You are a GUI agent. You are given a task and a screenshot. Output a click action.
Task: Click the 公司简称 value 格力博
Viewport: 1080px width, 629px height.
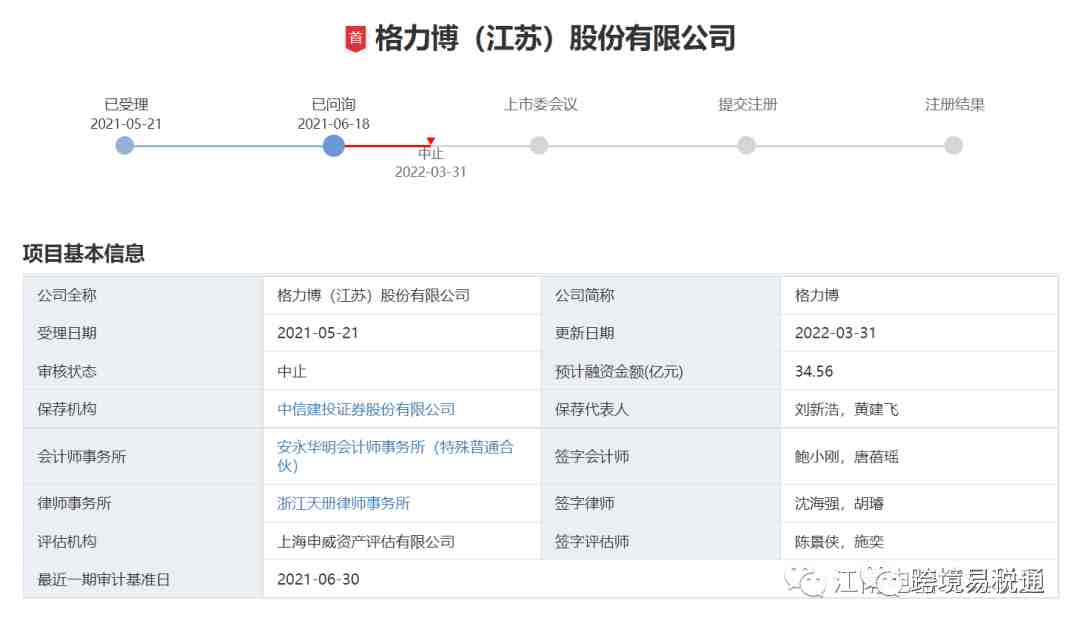(817, 296)
